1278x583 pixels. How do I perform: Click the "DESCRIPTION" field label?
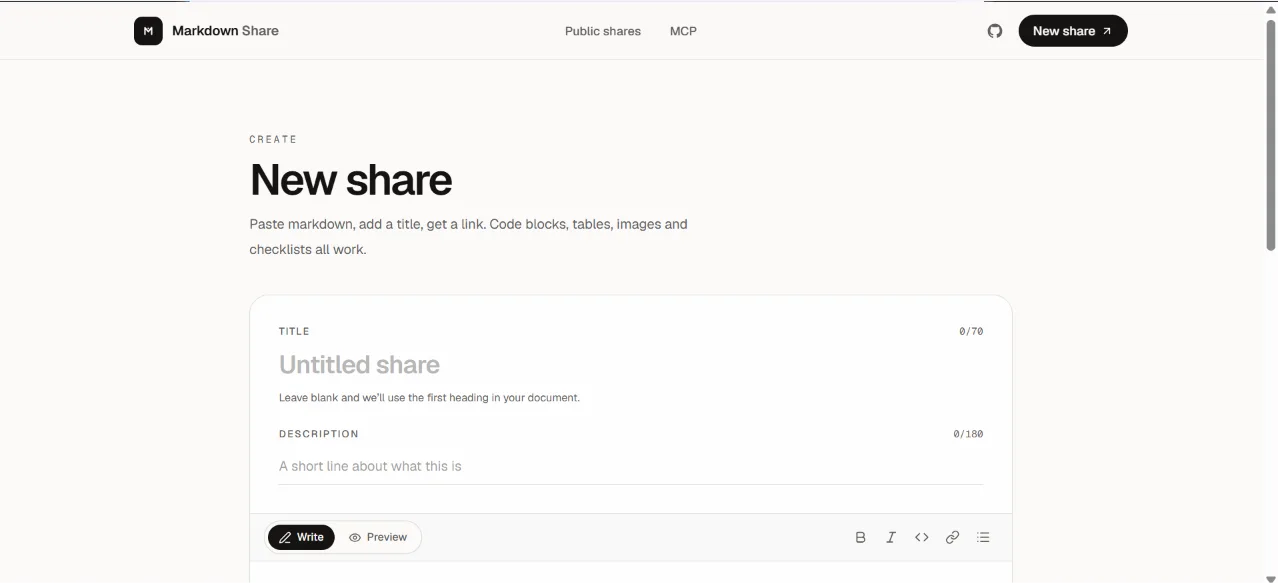[319, 434]
